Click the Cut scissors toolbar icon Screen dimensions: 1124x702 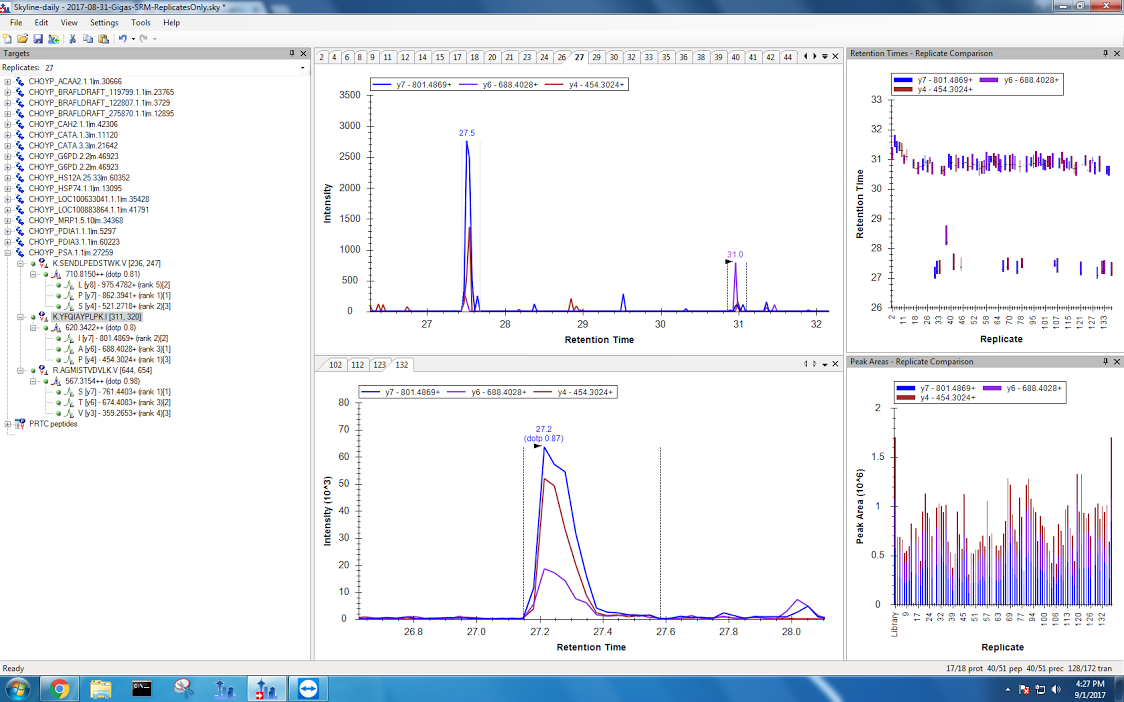(x=73, y=38)
